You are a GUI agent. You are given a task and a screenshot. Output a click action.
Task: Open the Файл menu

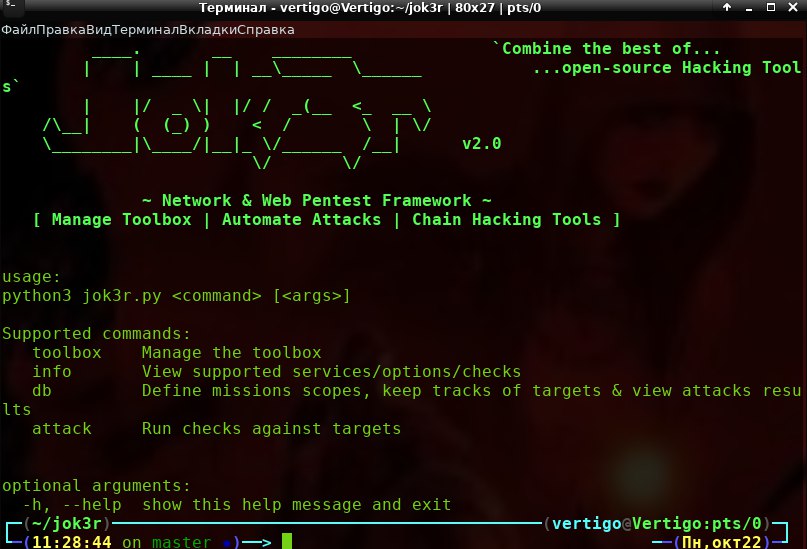coord(19,30)
